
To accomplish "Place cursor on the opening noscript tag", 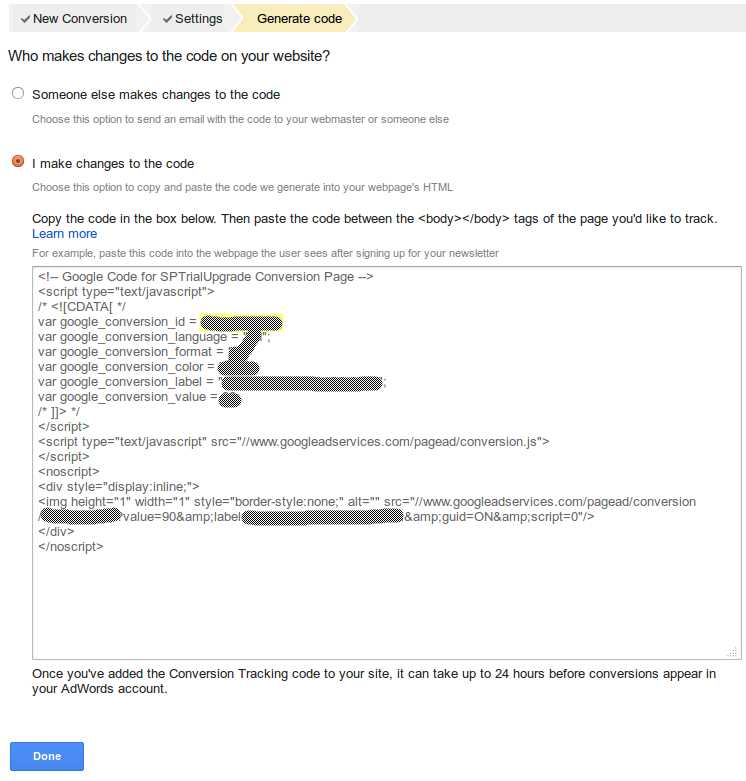I will [69, 471].
